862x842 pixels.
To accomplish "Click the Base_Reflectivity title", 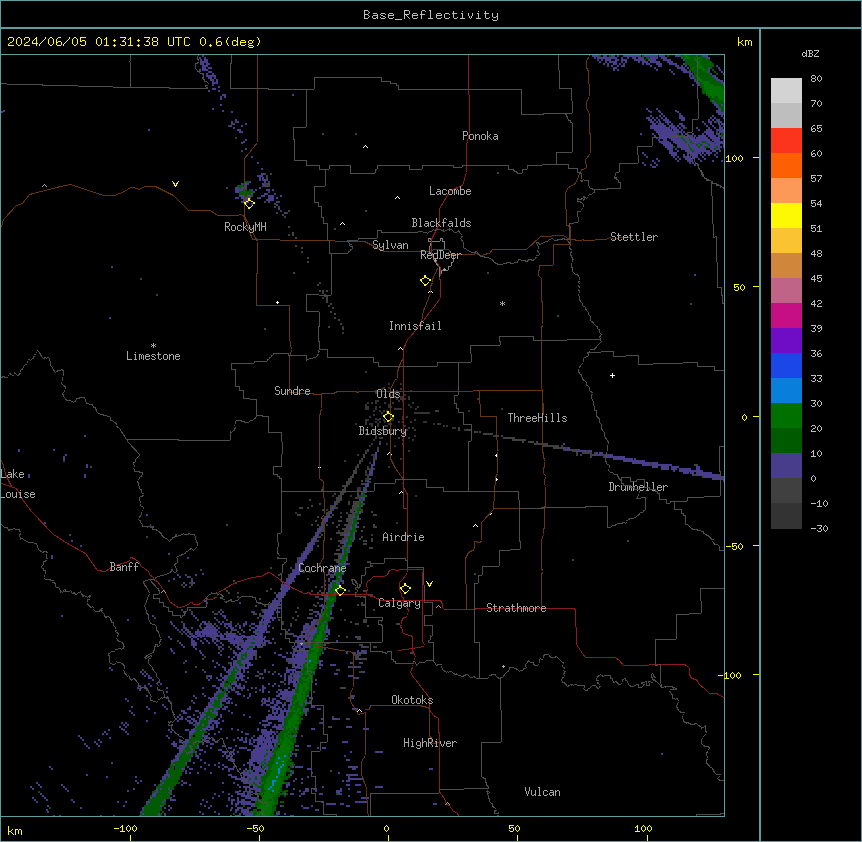I will (431, 15).
